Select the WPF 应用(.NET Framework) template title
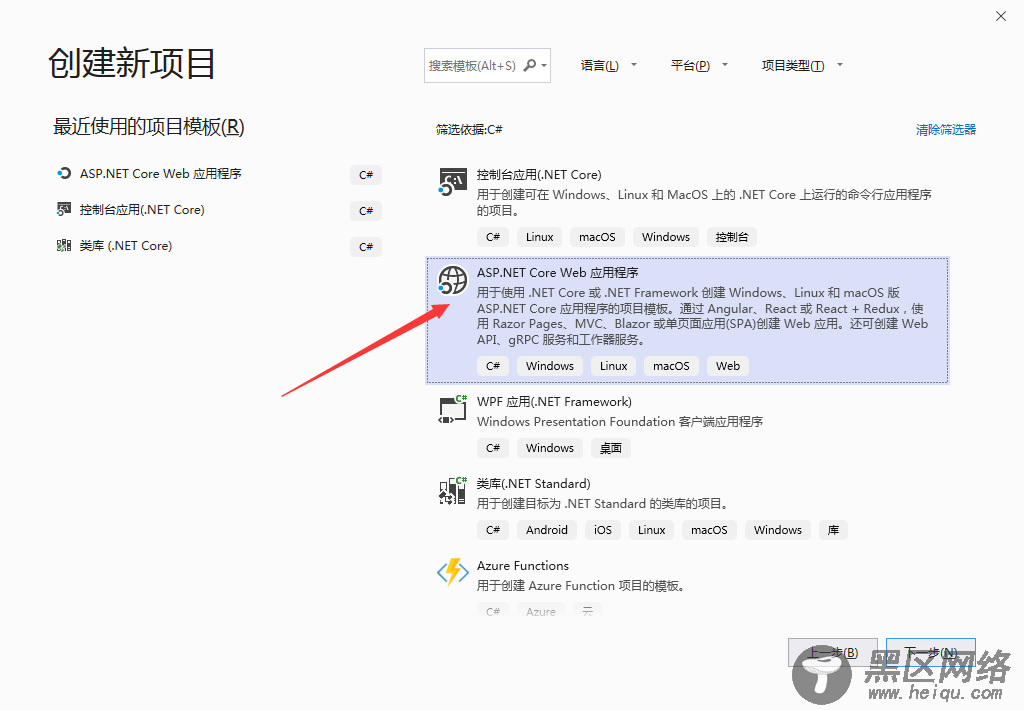1024x710 pixels. [554, 402]
